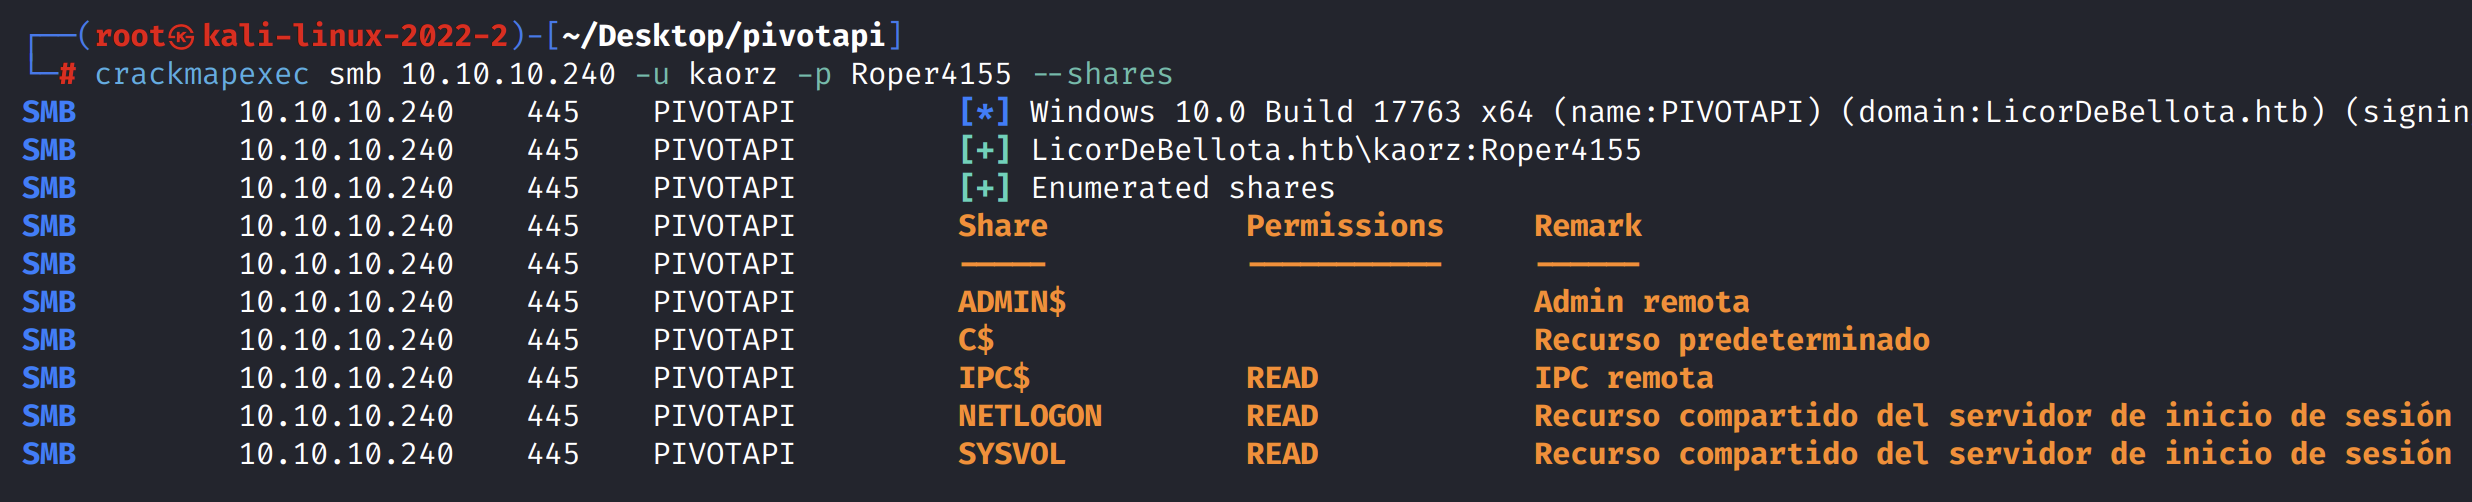Click the blue [*] info marker
Screen dimensions: 2472x502
coord(984,112)
